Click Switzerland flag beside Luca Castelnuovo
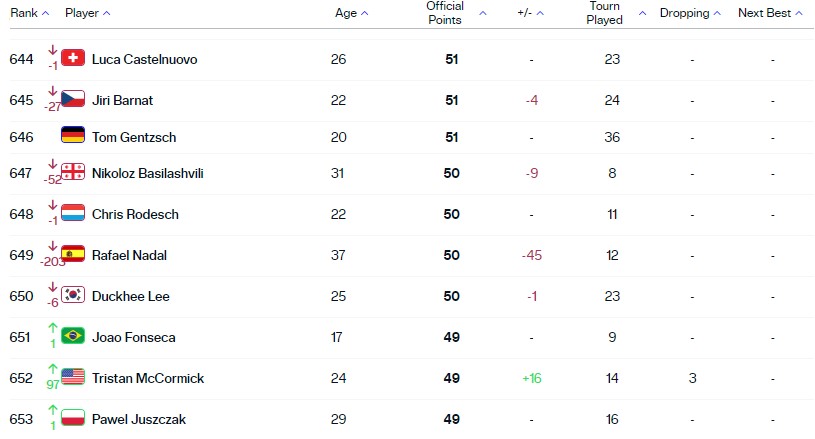Image resolution: width=815 pixels, height=439 pixels. (x=73, y=58)
